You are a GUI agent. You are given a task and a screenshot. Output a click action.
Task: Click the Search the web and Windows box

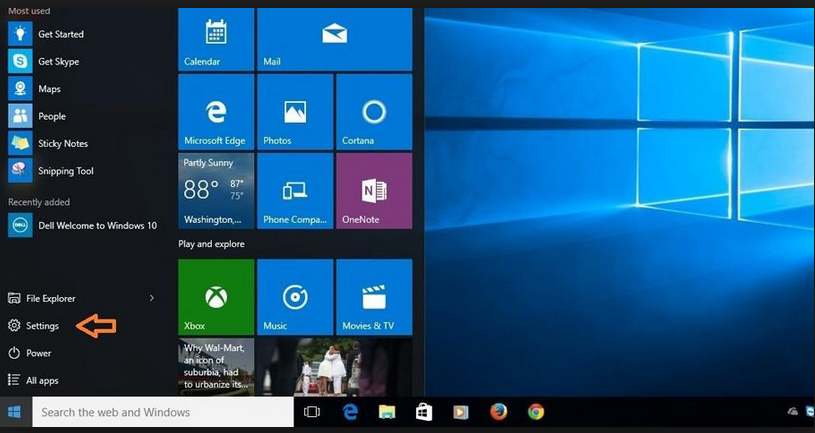(x=163, y=412)
